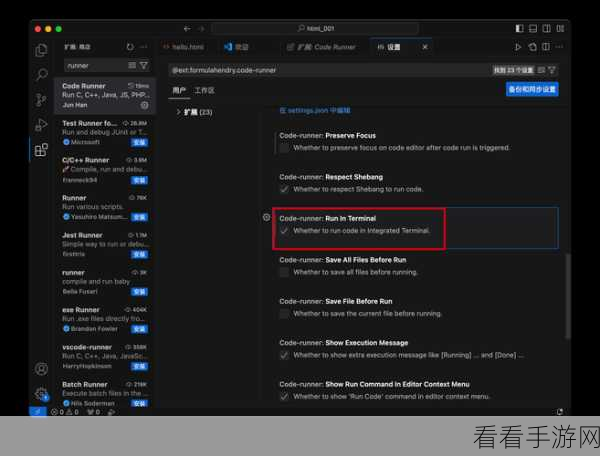
Task: Refresh the extensions list
Action: point(130,47)
